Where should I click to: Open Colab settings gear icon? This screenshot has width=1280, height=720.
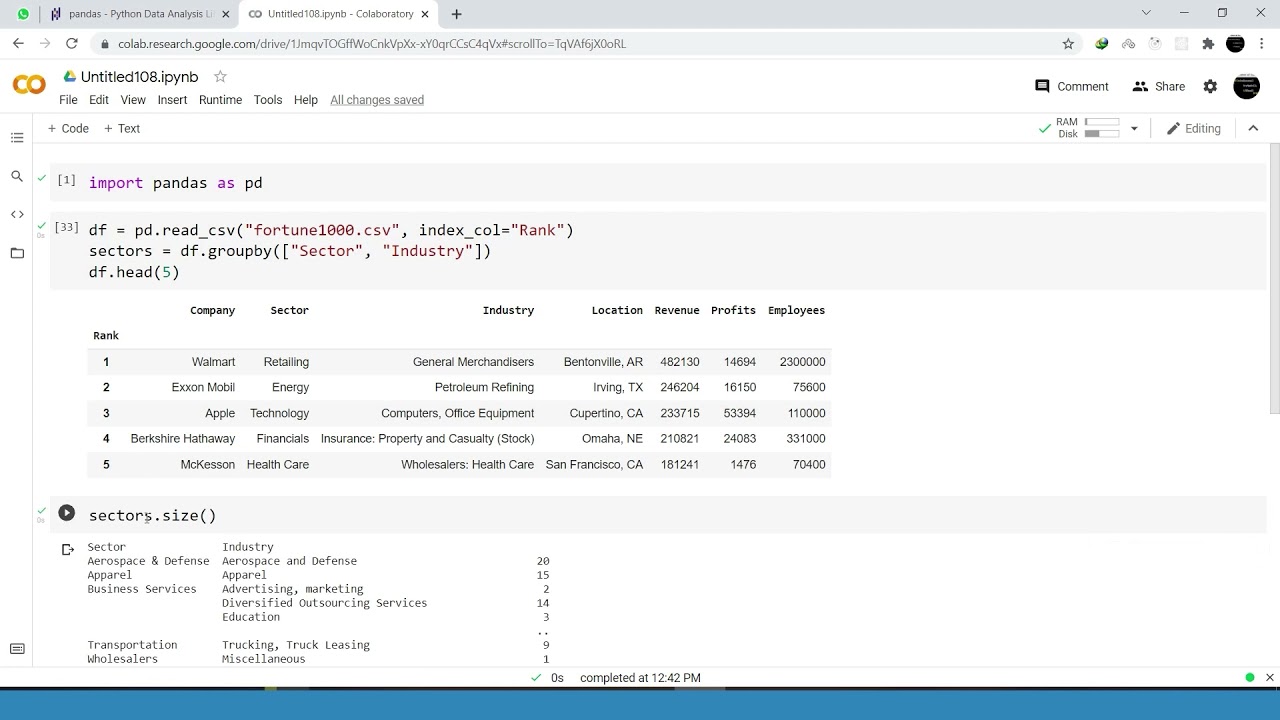[x=1210, y=87]
